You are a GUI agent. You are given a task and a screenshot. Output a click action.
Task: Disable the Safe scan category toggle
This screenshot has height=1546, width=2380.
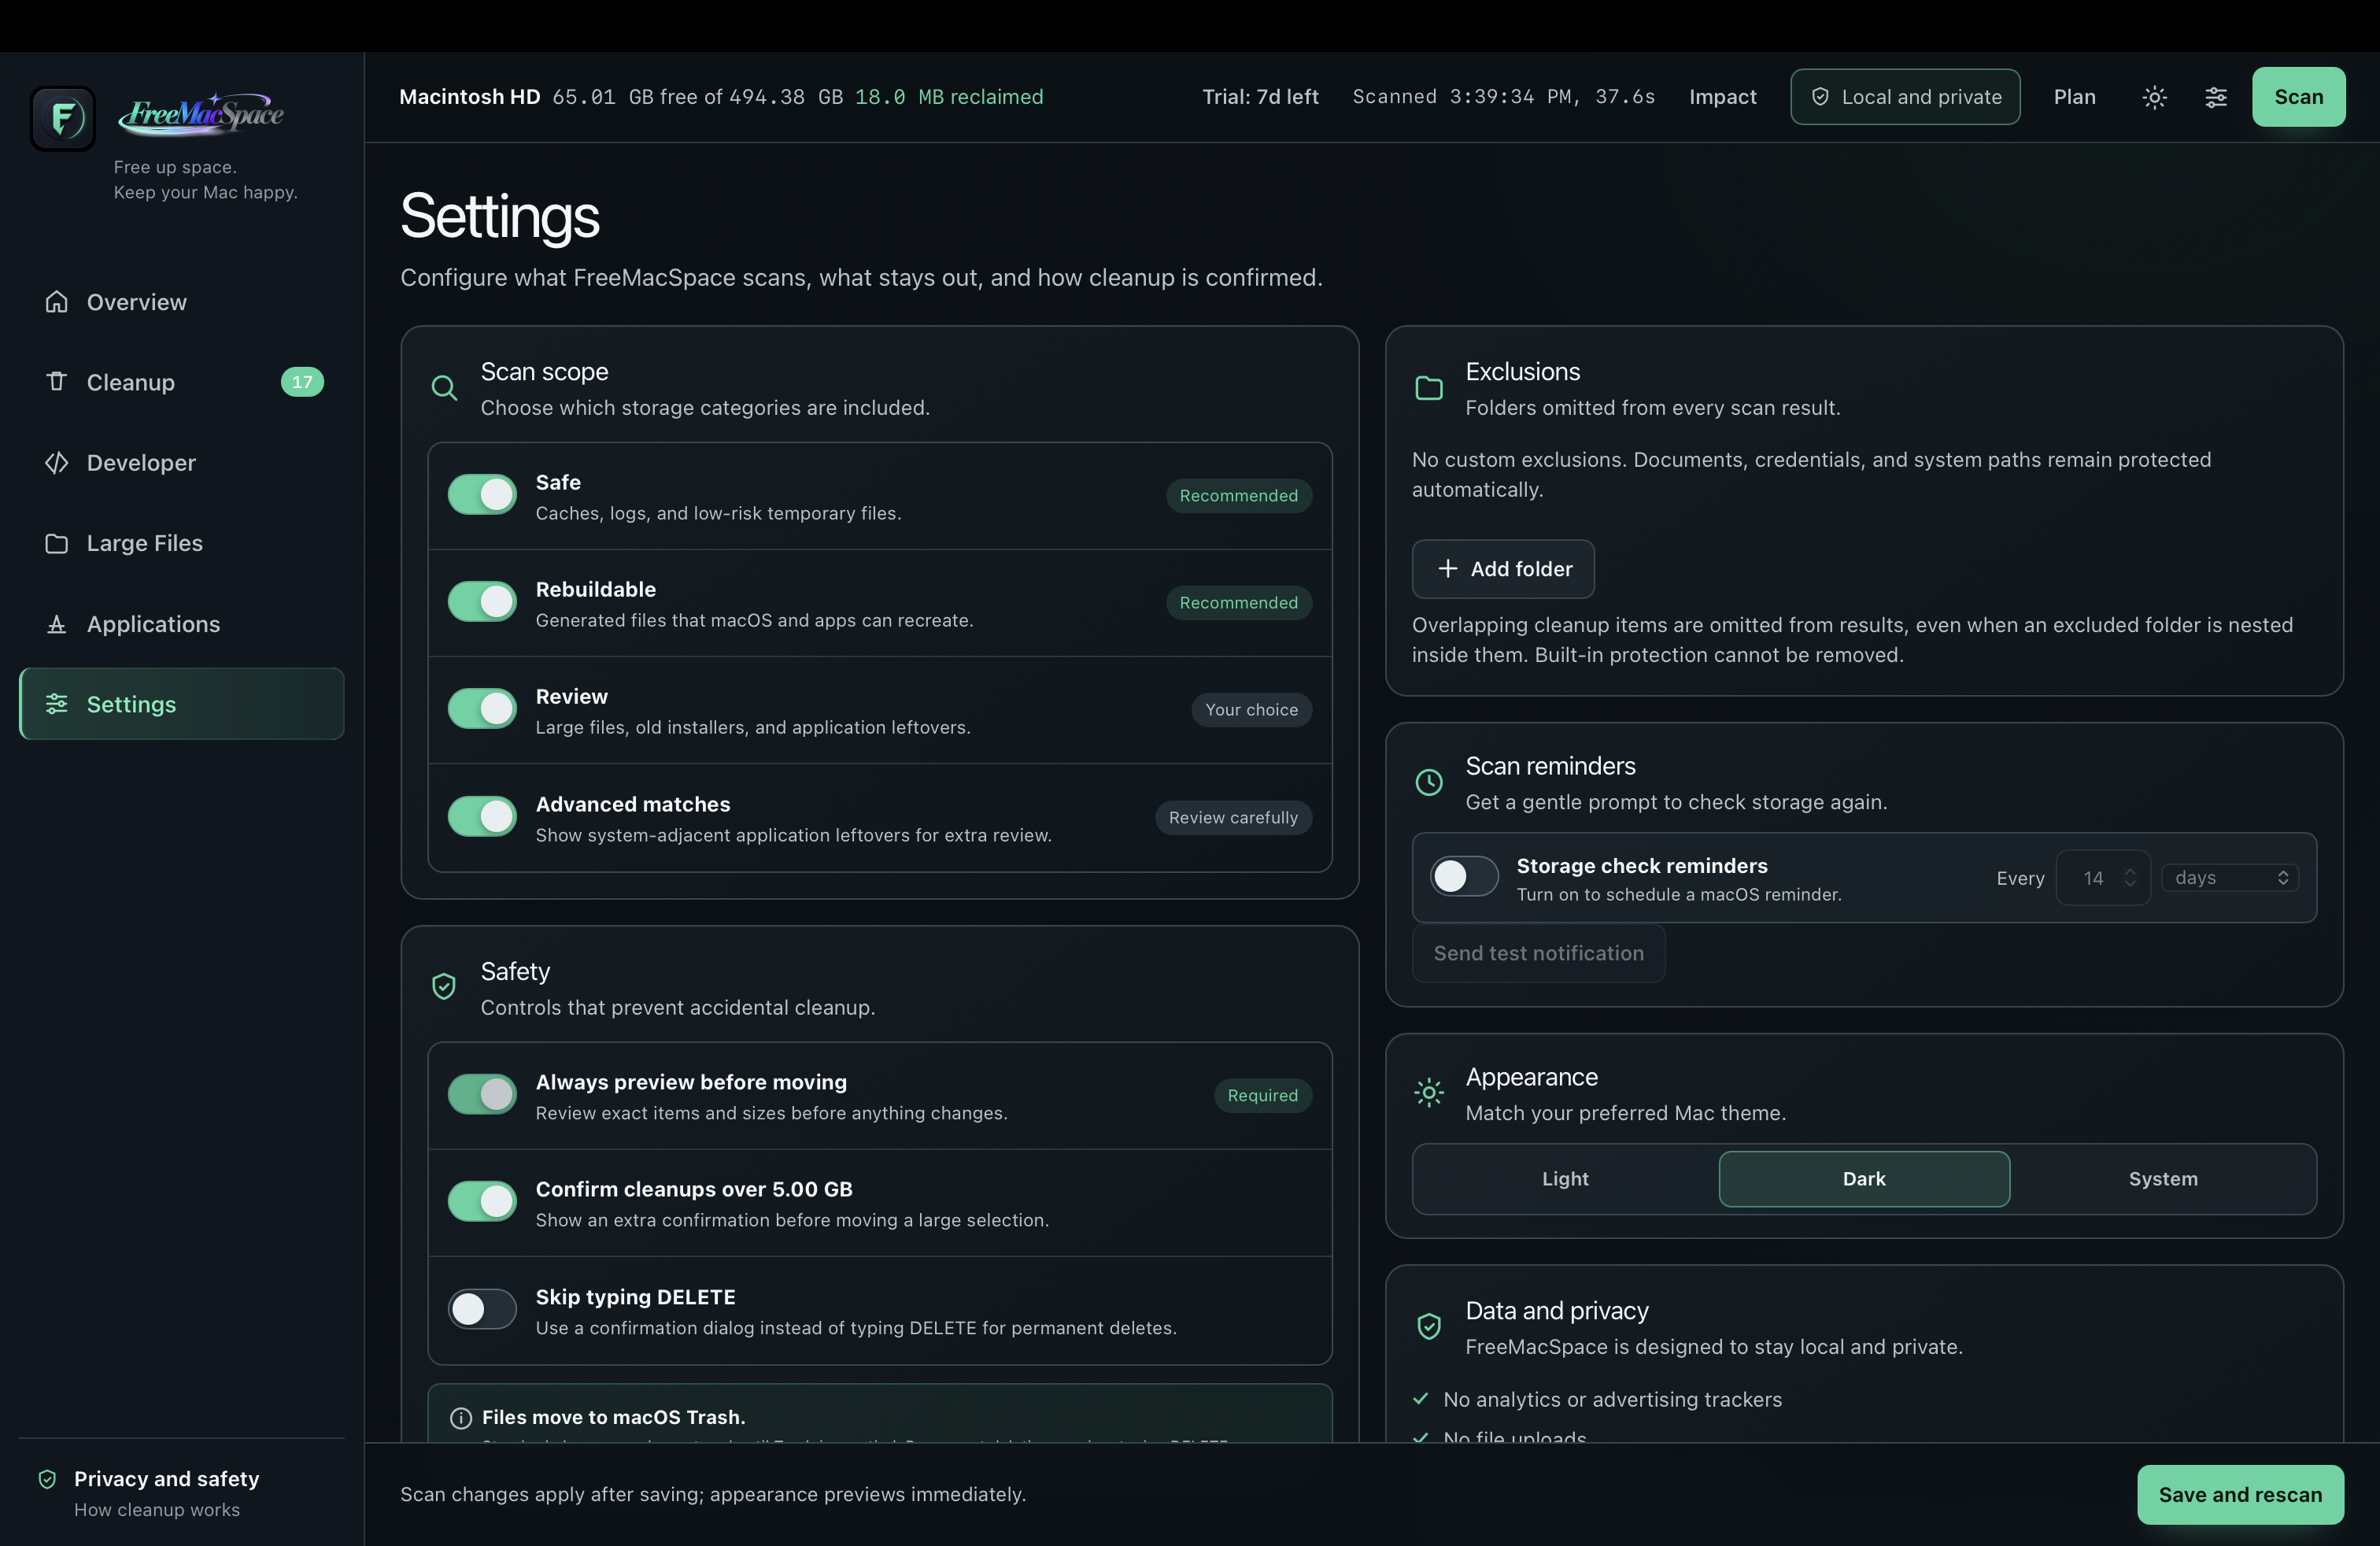482,494
